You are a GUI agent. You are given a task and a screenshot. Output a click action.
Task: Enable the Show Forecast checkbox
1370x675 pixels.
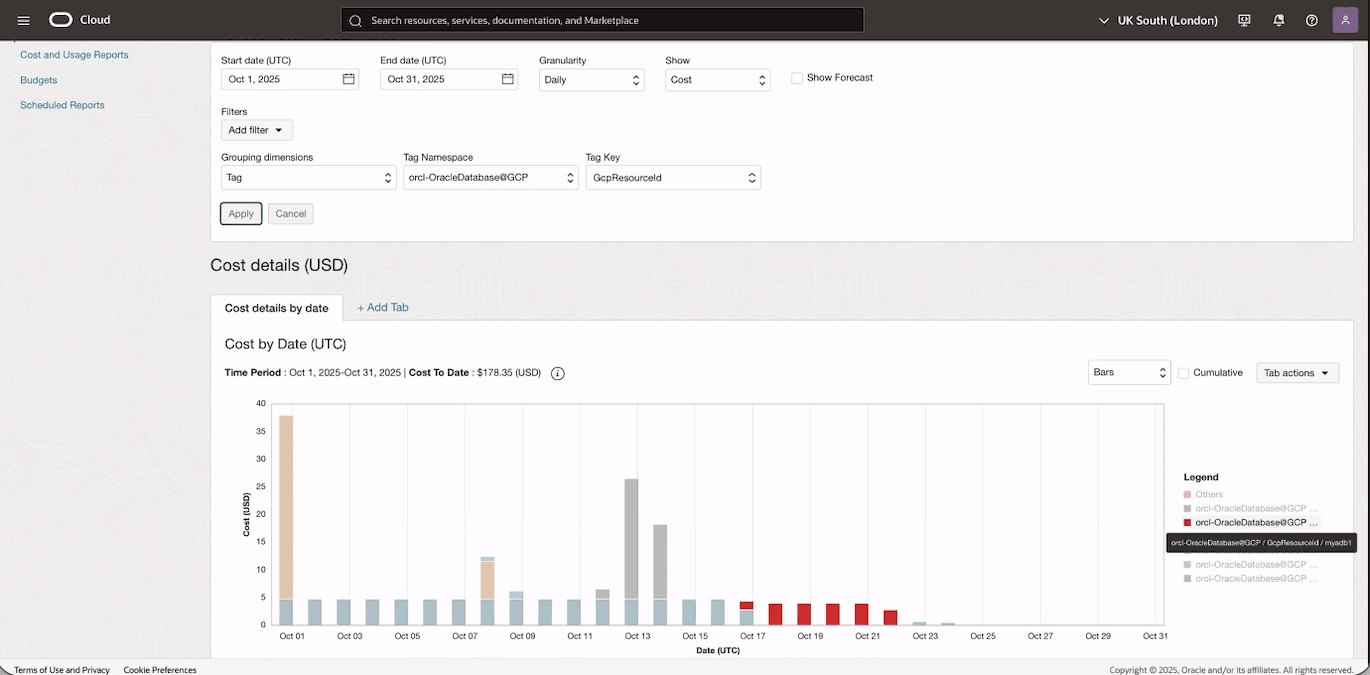[796, 77]
